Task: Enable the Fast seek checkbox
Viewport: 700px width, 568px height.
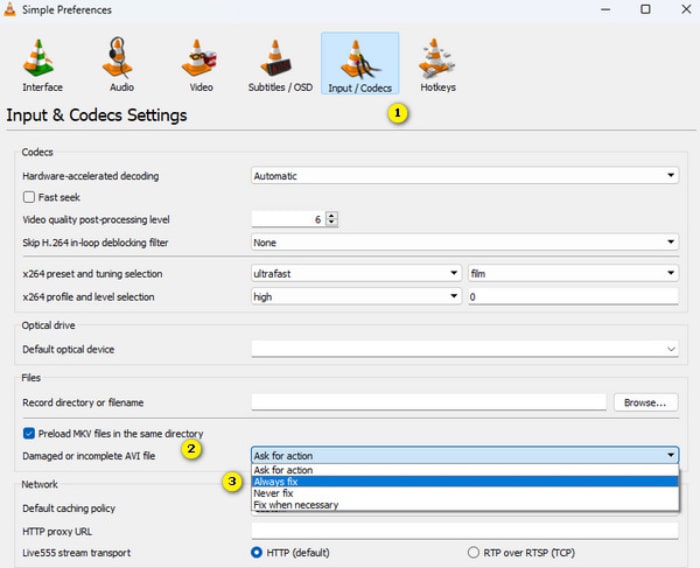Action: point(29,197)
